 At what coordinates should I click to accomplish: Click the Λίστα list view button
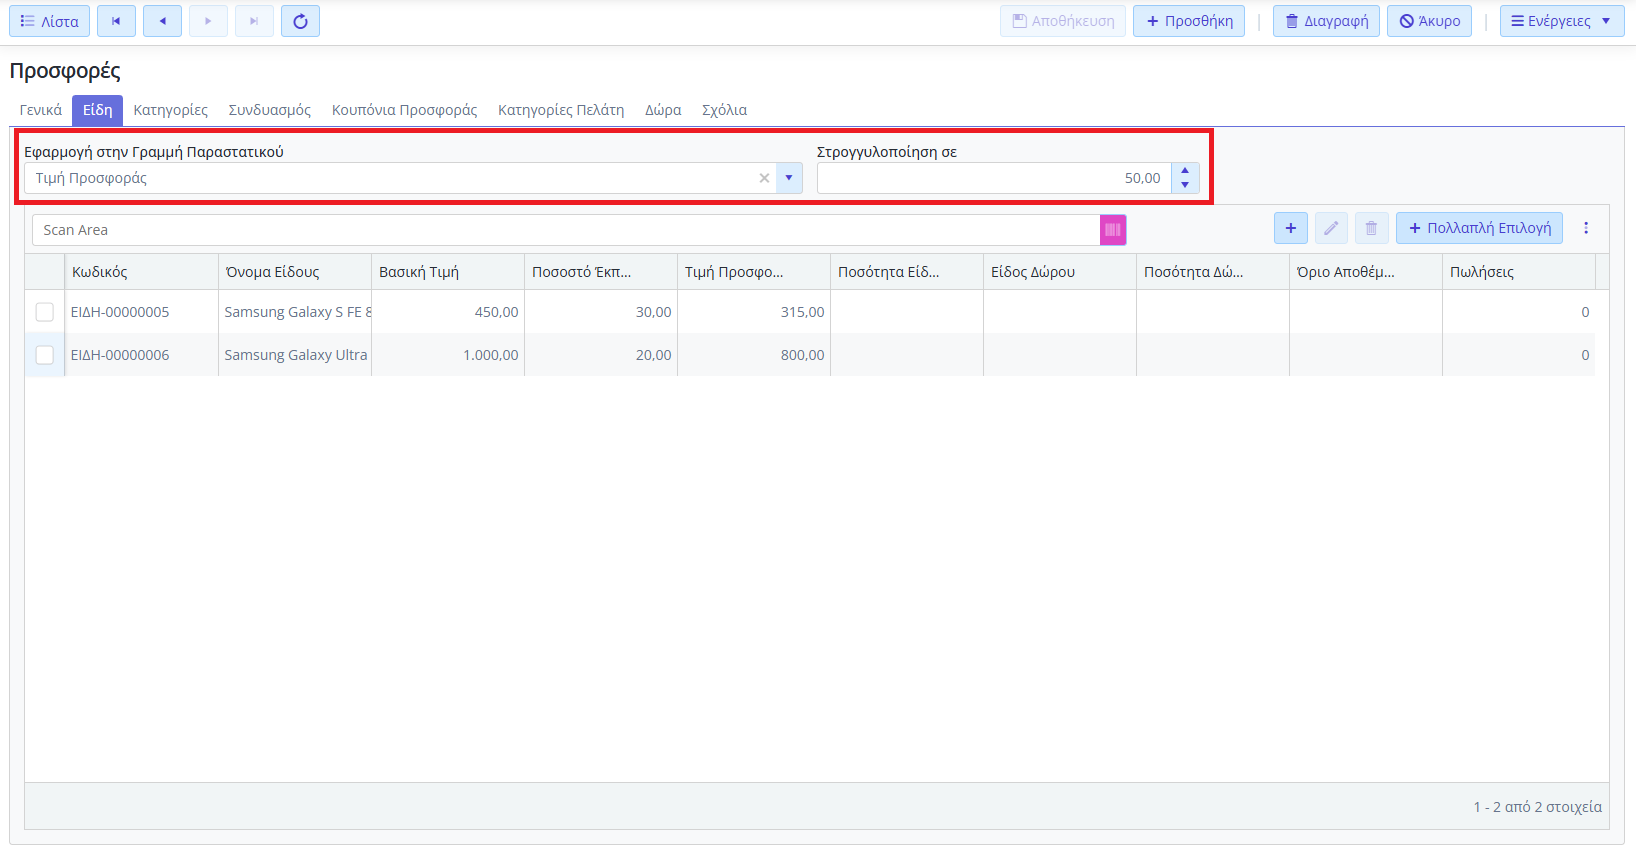50,21
